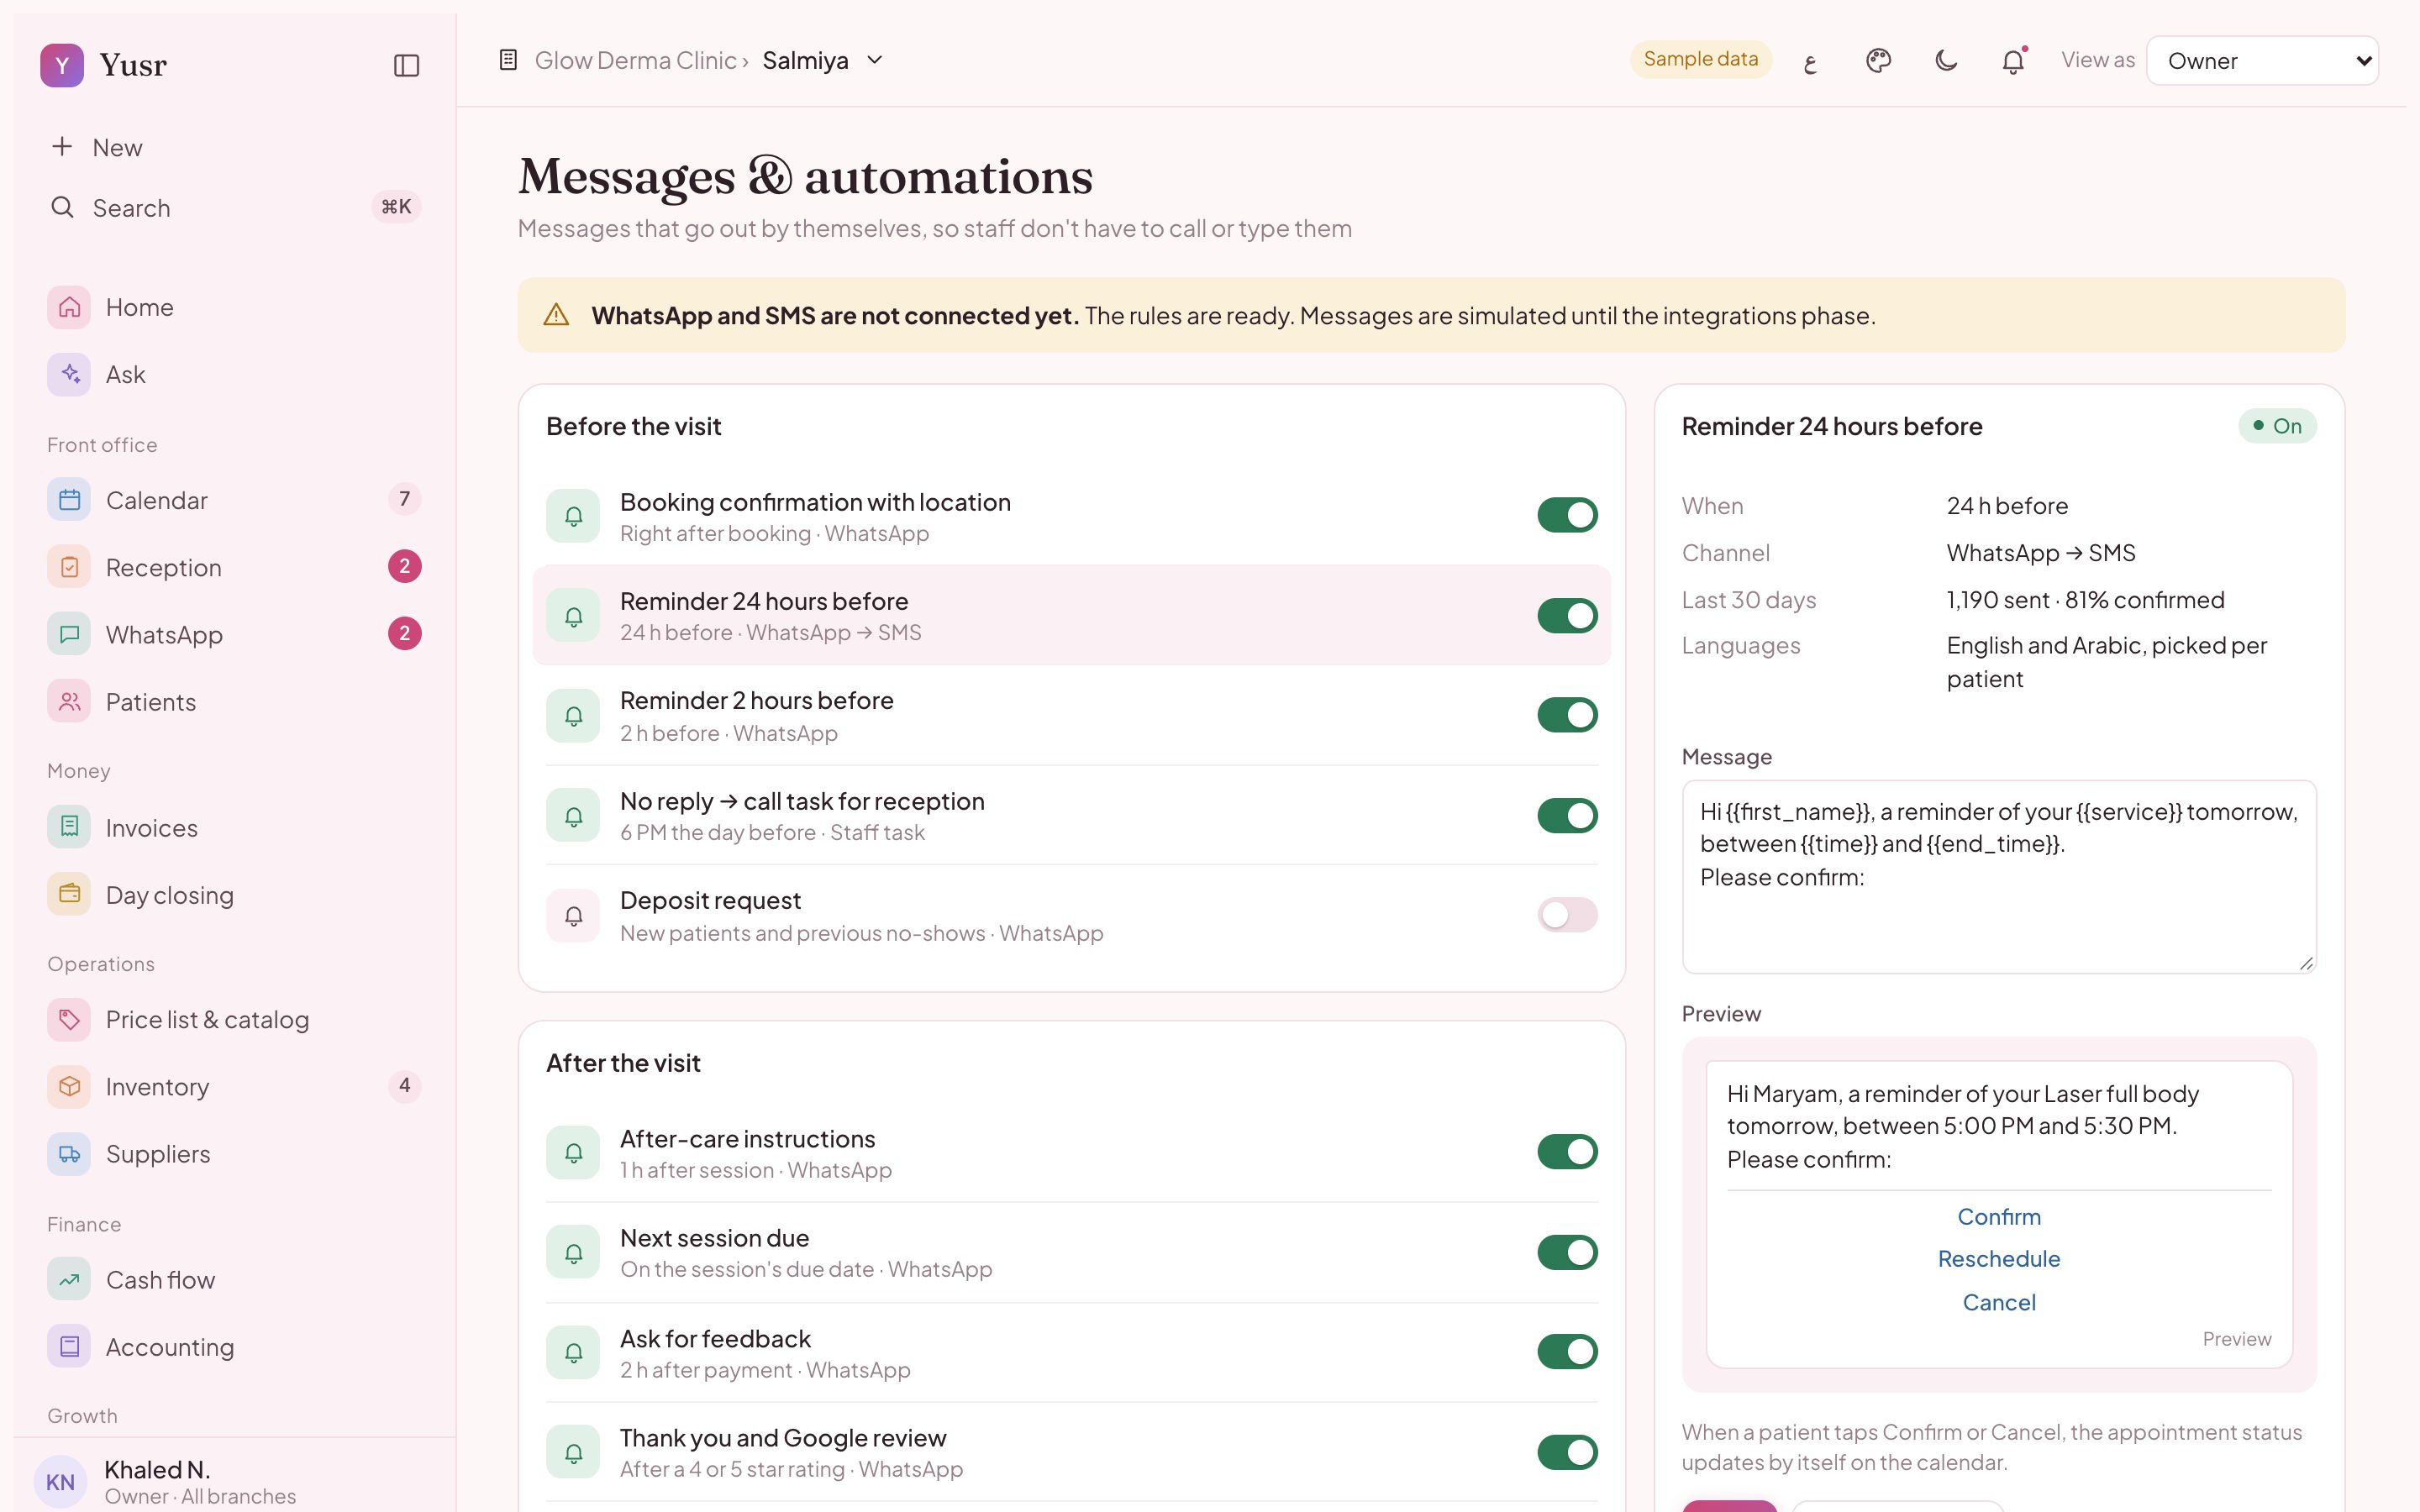Click into the Message text area

(x=1999, y=877)
